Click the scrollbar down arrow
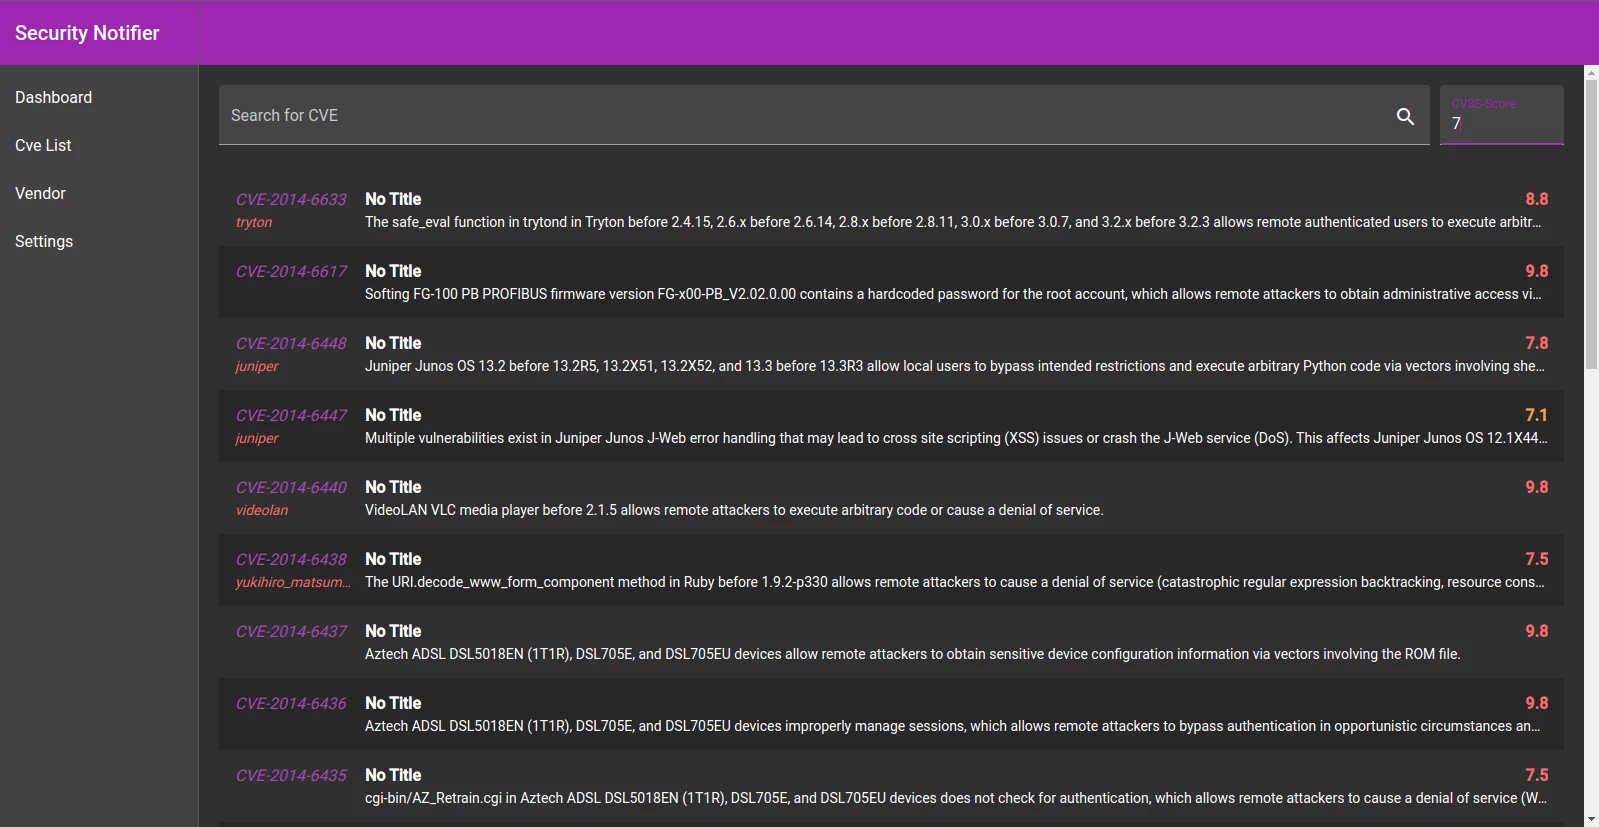This screenshot has width=1599, height=827. pyautogui.click(x=1591, y=819)
